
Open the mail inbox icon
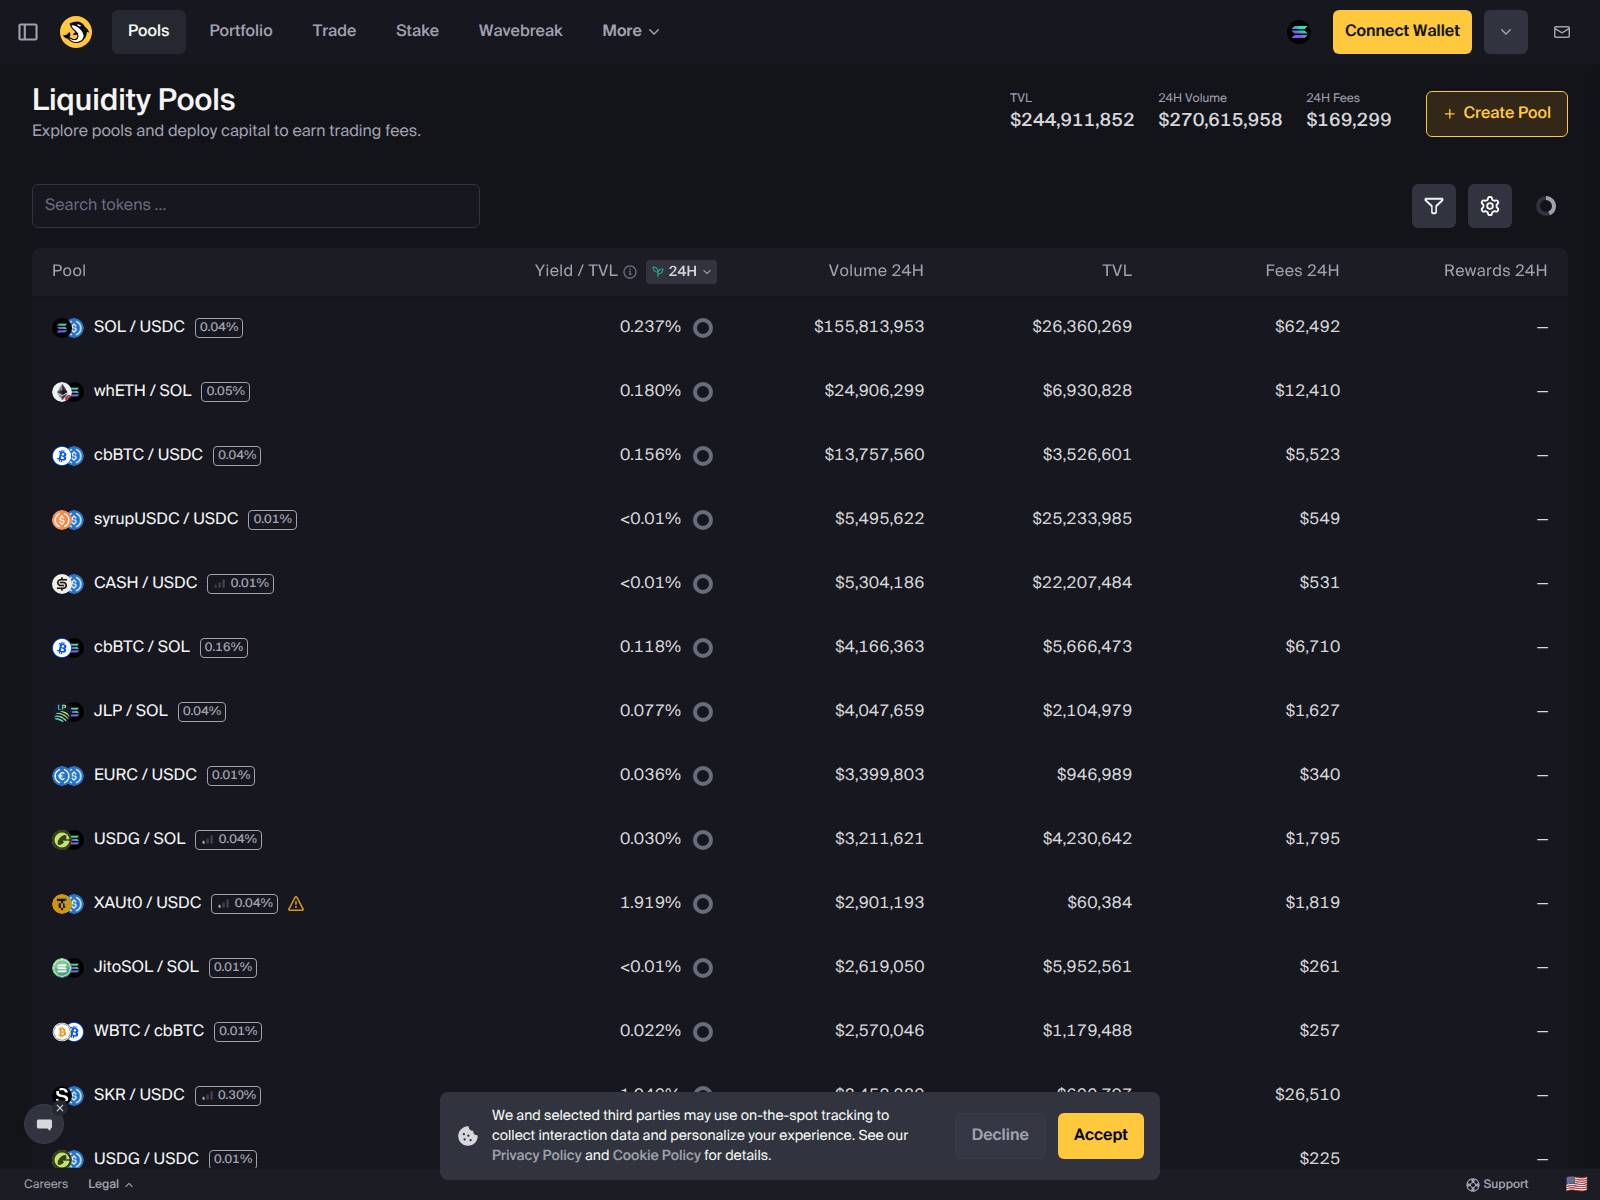coord(1562,32)
